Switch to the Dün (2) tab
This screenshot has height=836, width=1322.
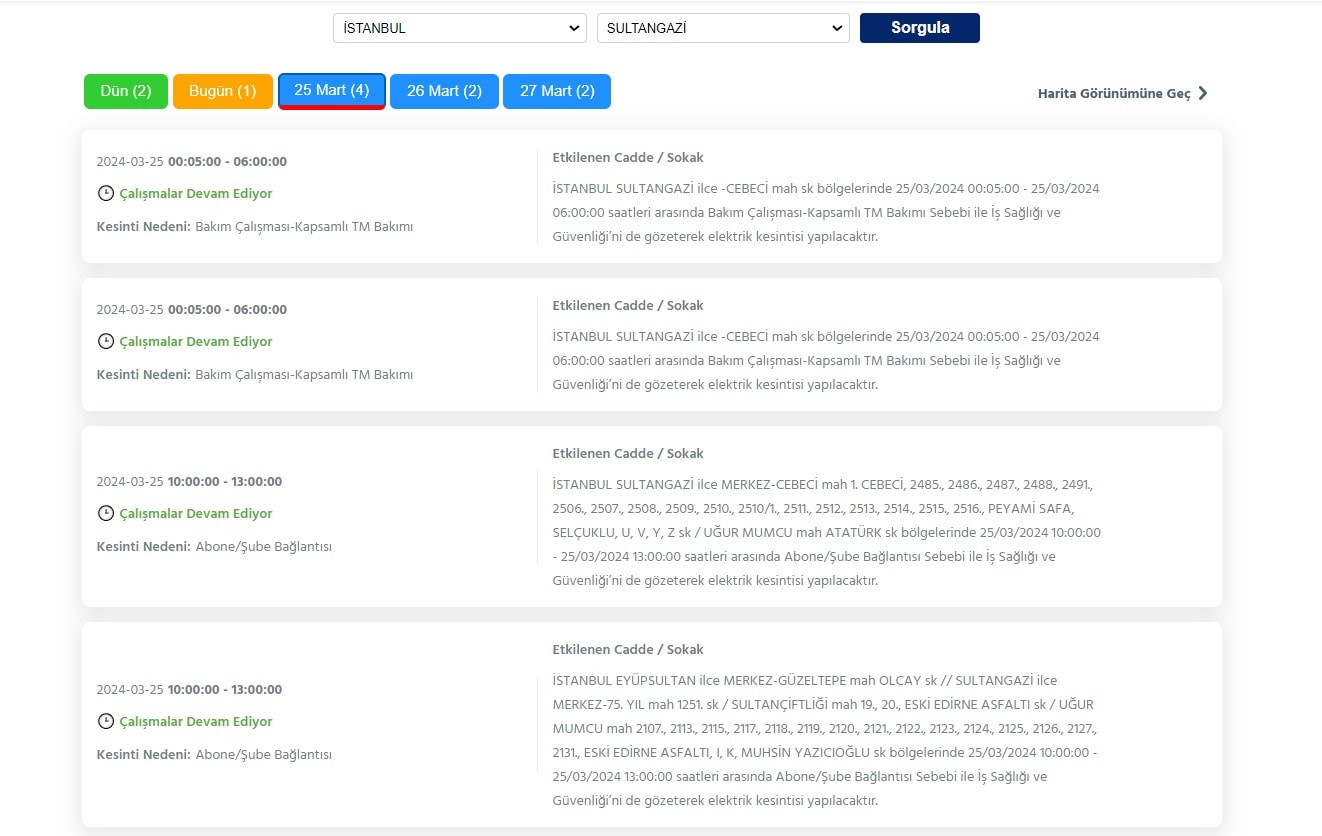tap(126, 91)
